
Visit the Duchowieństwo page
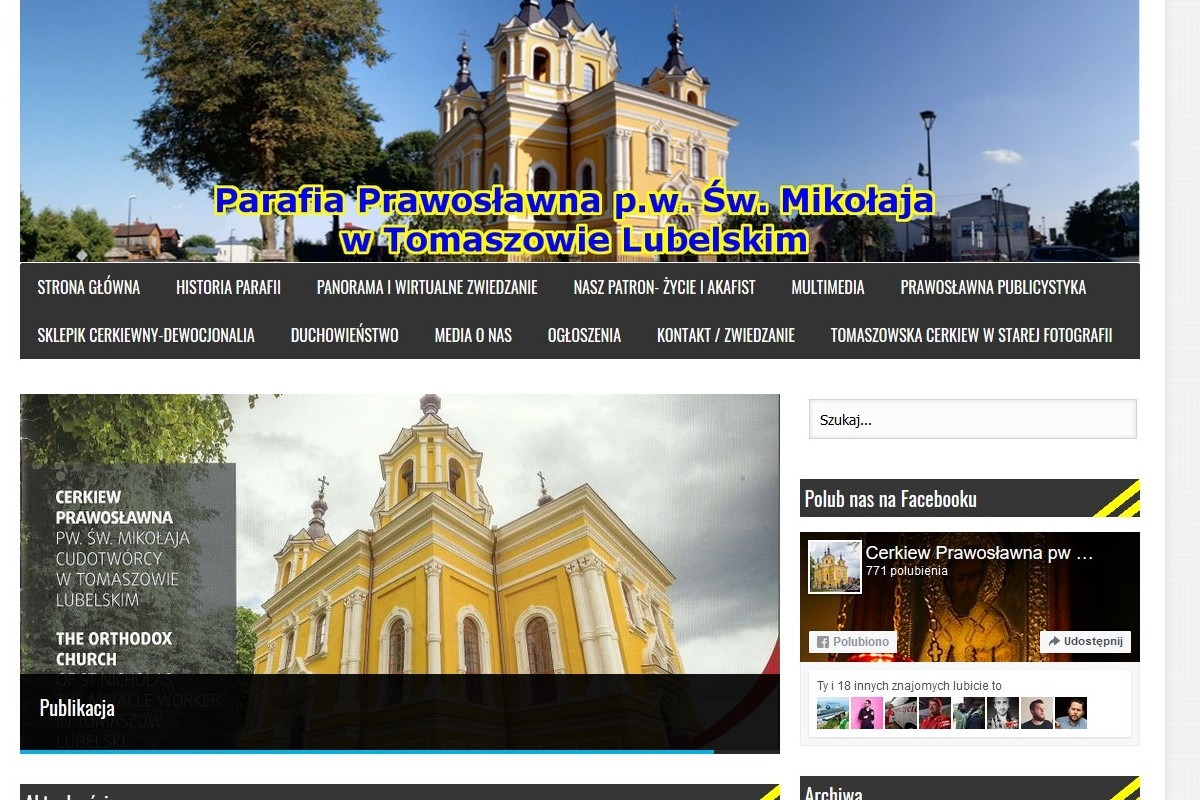[345, 335]
